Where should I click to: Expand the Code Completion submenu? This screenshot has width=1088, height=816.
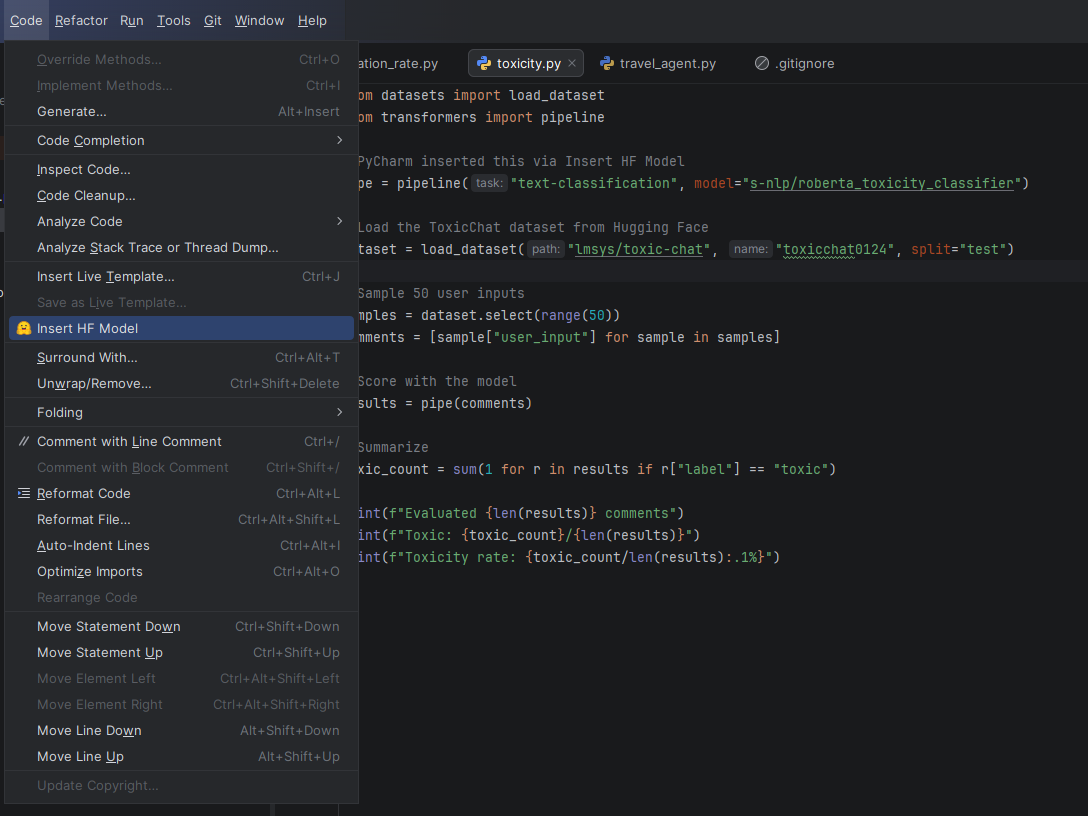339,140
